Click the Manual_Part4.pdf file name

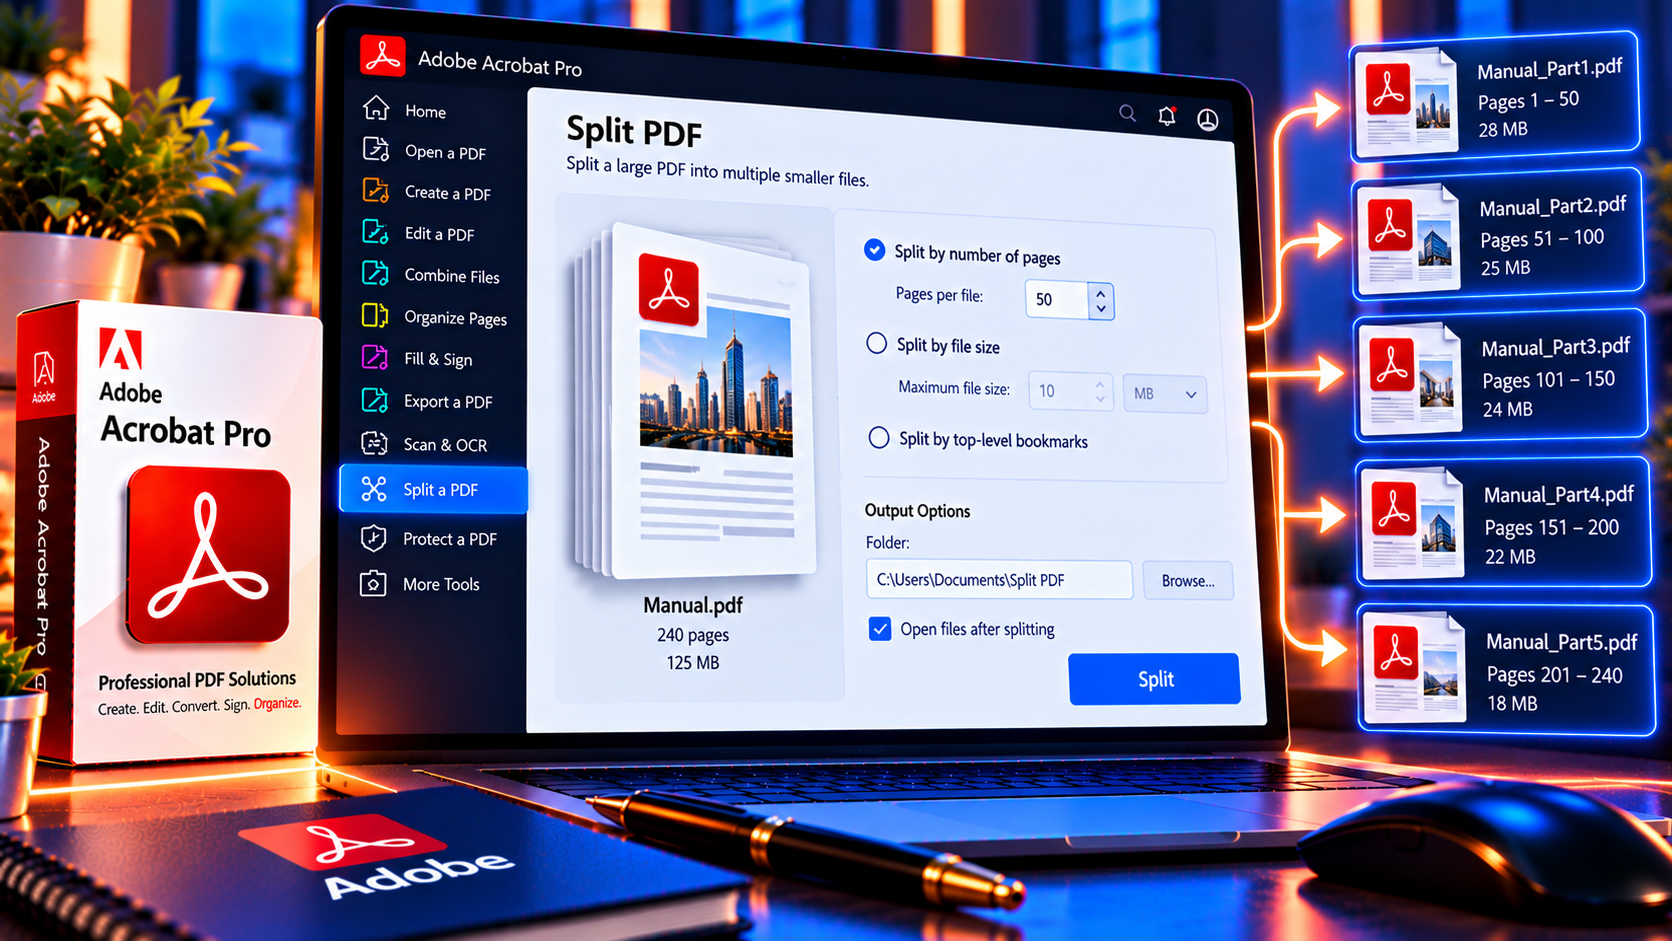[x=1559, y=495]
